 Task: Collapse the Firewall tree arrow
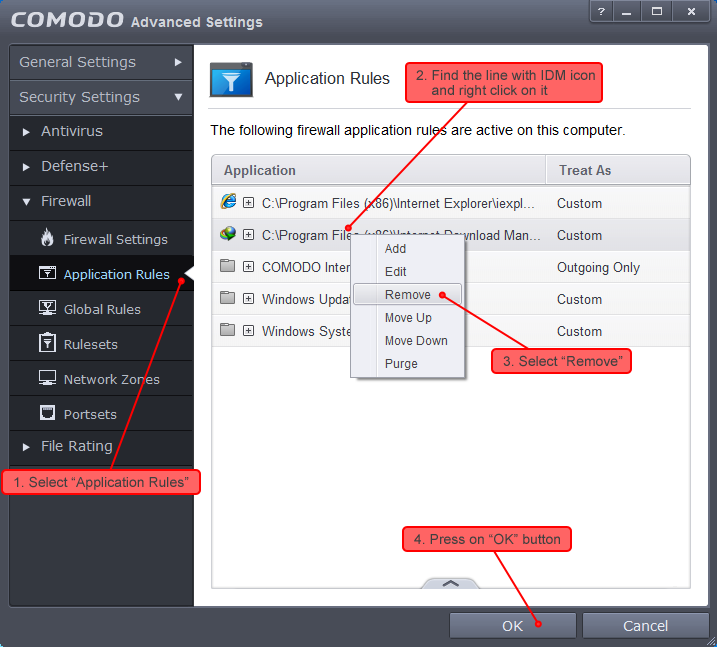click(26, 202)
